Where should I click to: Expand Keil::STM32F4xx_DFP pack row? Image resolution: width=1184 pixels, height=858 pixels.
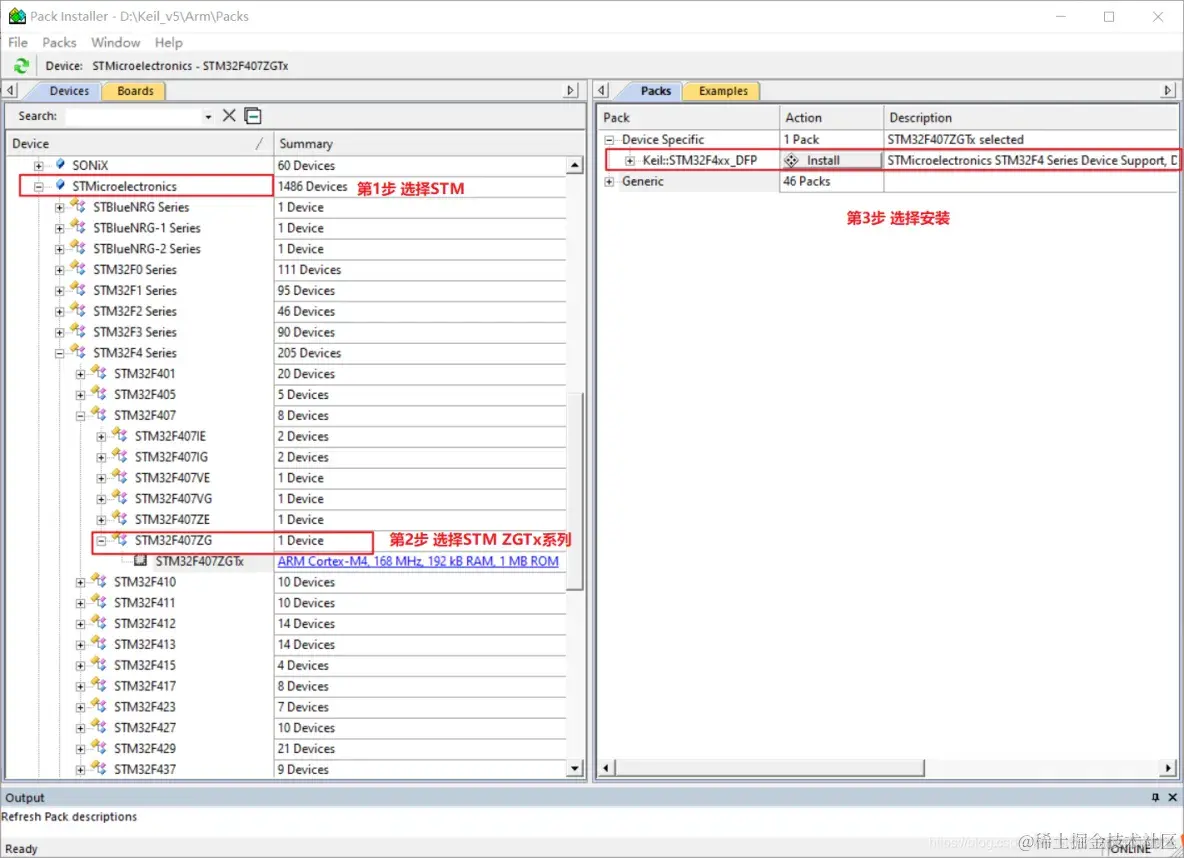(630, 161)
